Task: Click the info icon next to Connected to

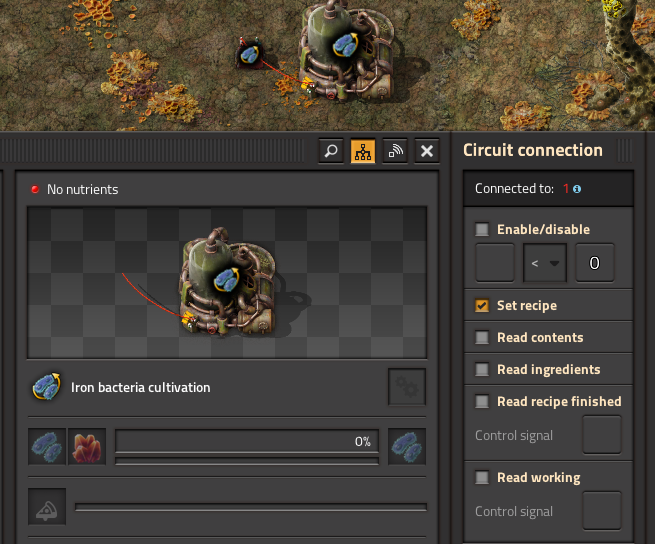Action: coord(577,189)
